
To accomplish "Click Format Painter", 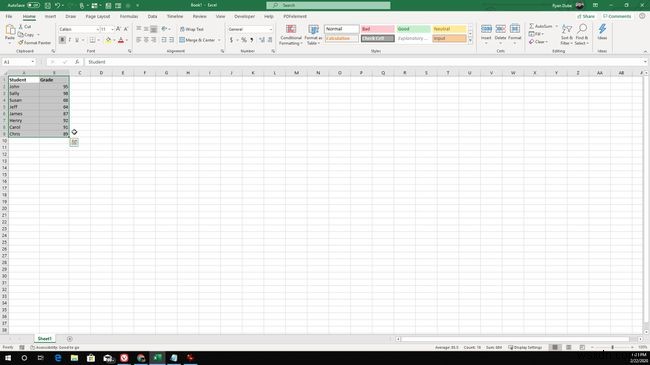I will pyautogui.click(x=34, y=43).
